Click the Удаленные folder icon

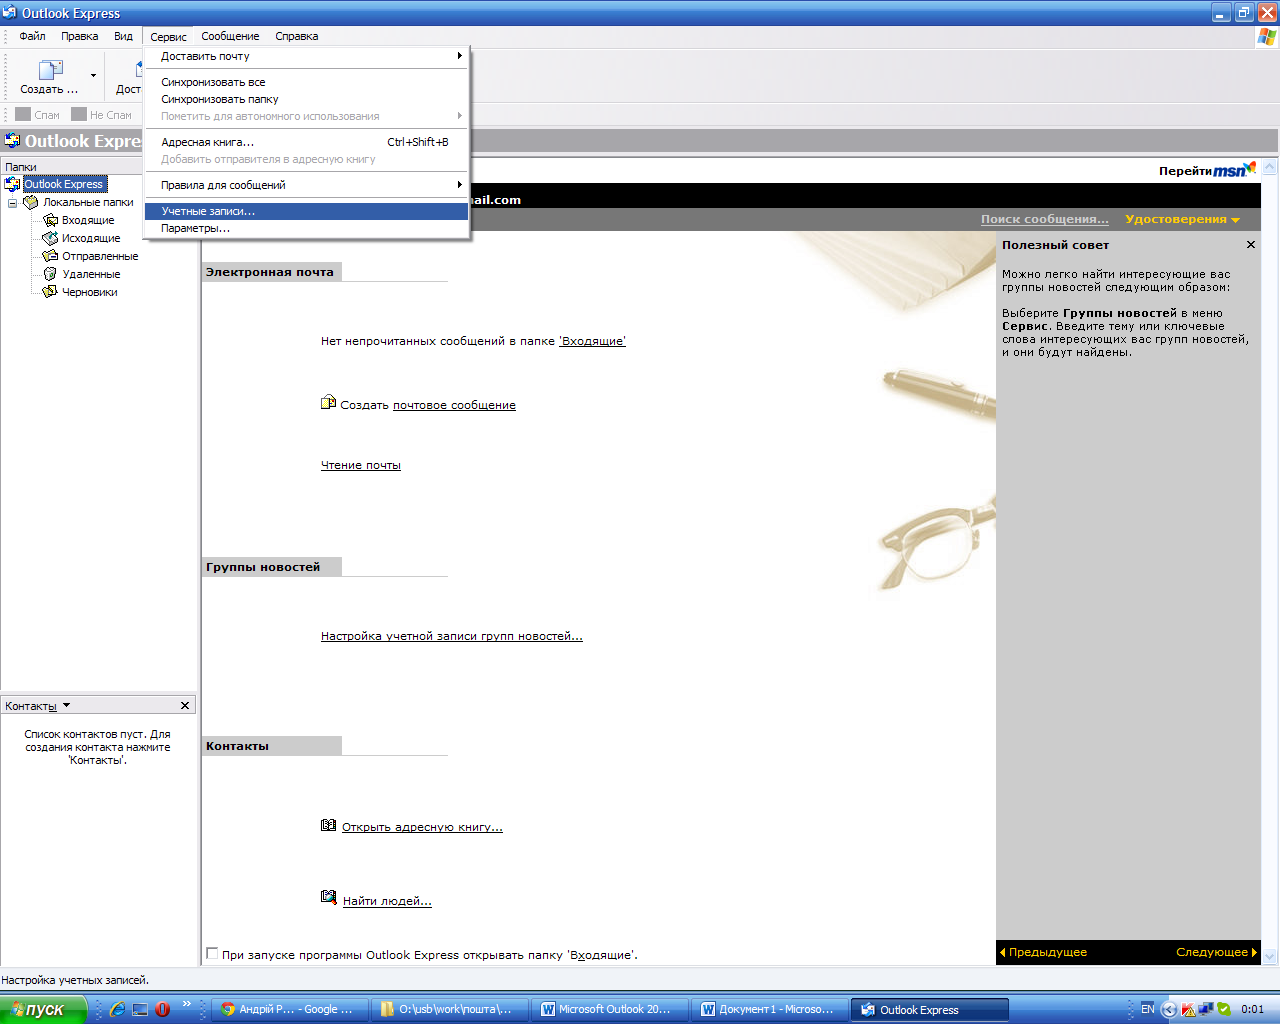click(x=50, y=274)
